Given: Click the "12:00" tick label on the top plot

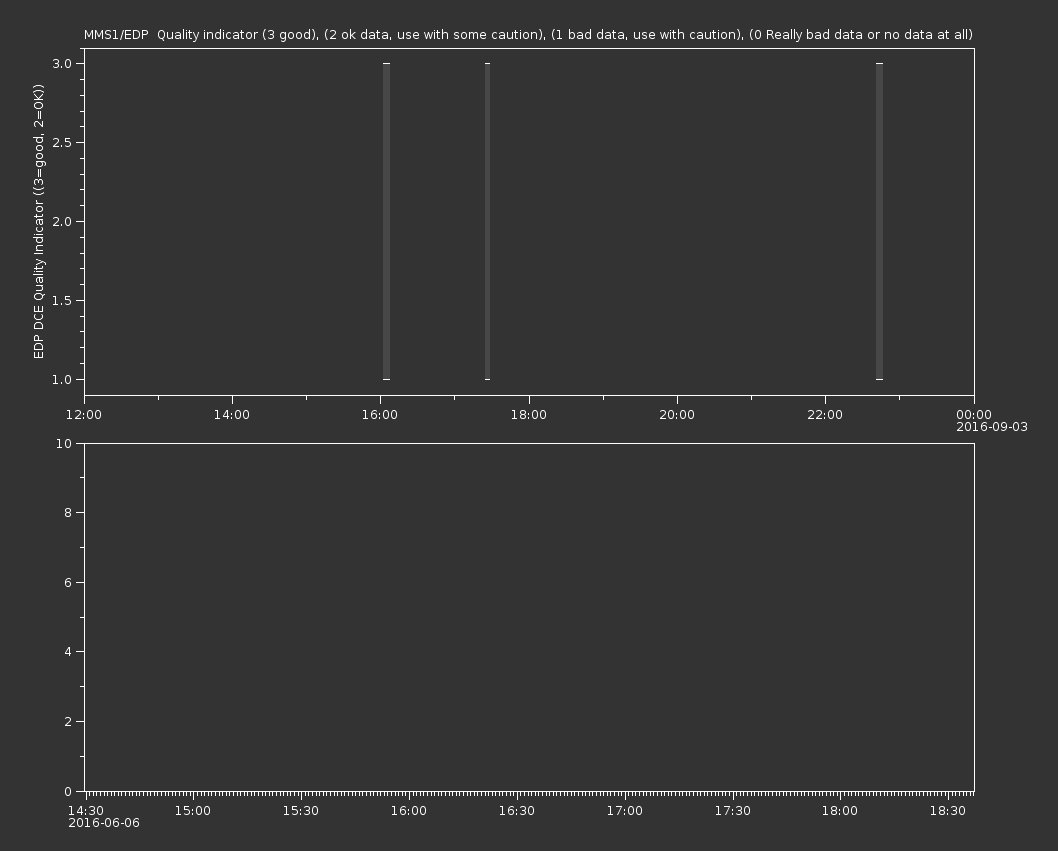Looking at the screenshot, I should 84,414.
